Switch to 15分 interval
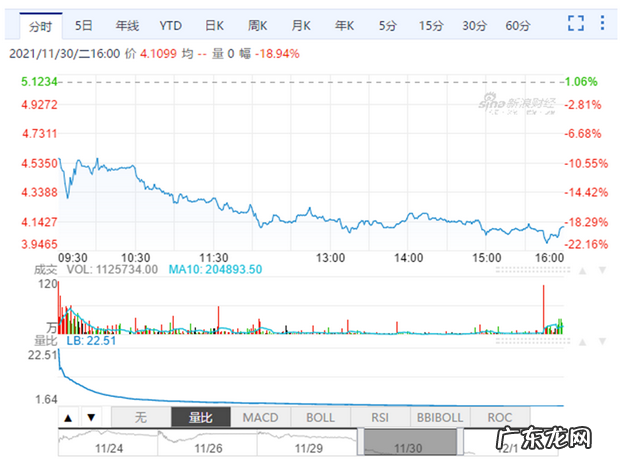The image size is (630, 467). point(431,26)
